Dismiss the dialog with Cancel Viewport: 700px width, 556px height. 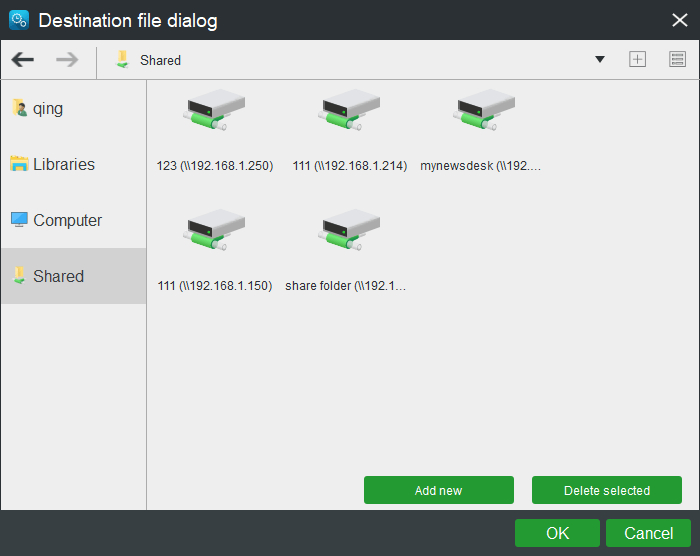click(x=648, y=533)
